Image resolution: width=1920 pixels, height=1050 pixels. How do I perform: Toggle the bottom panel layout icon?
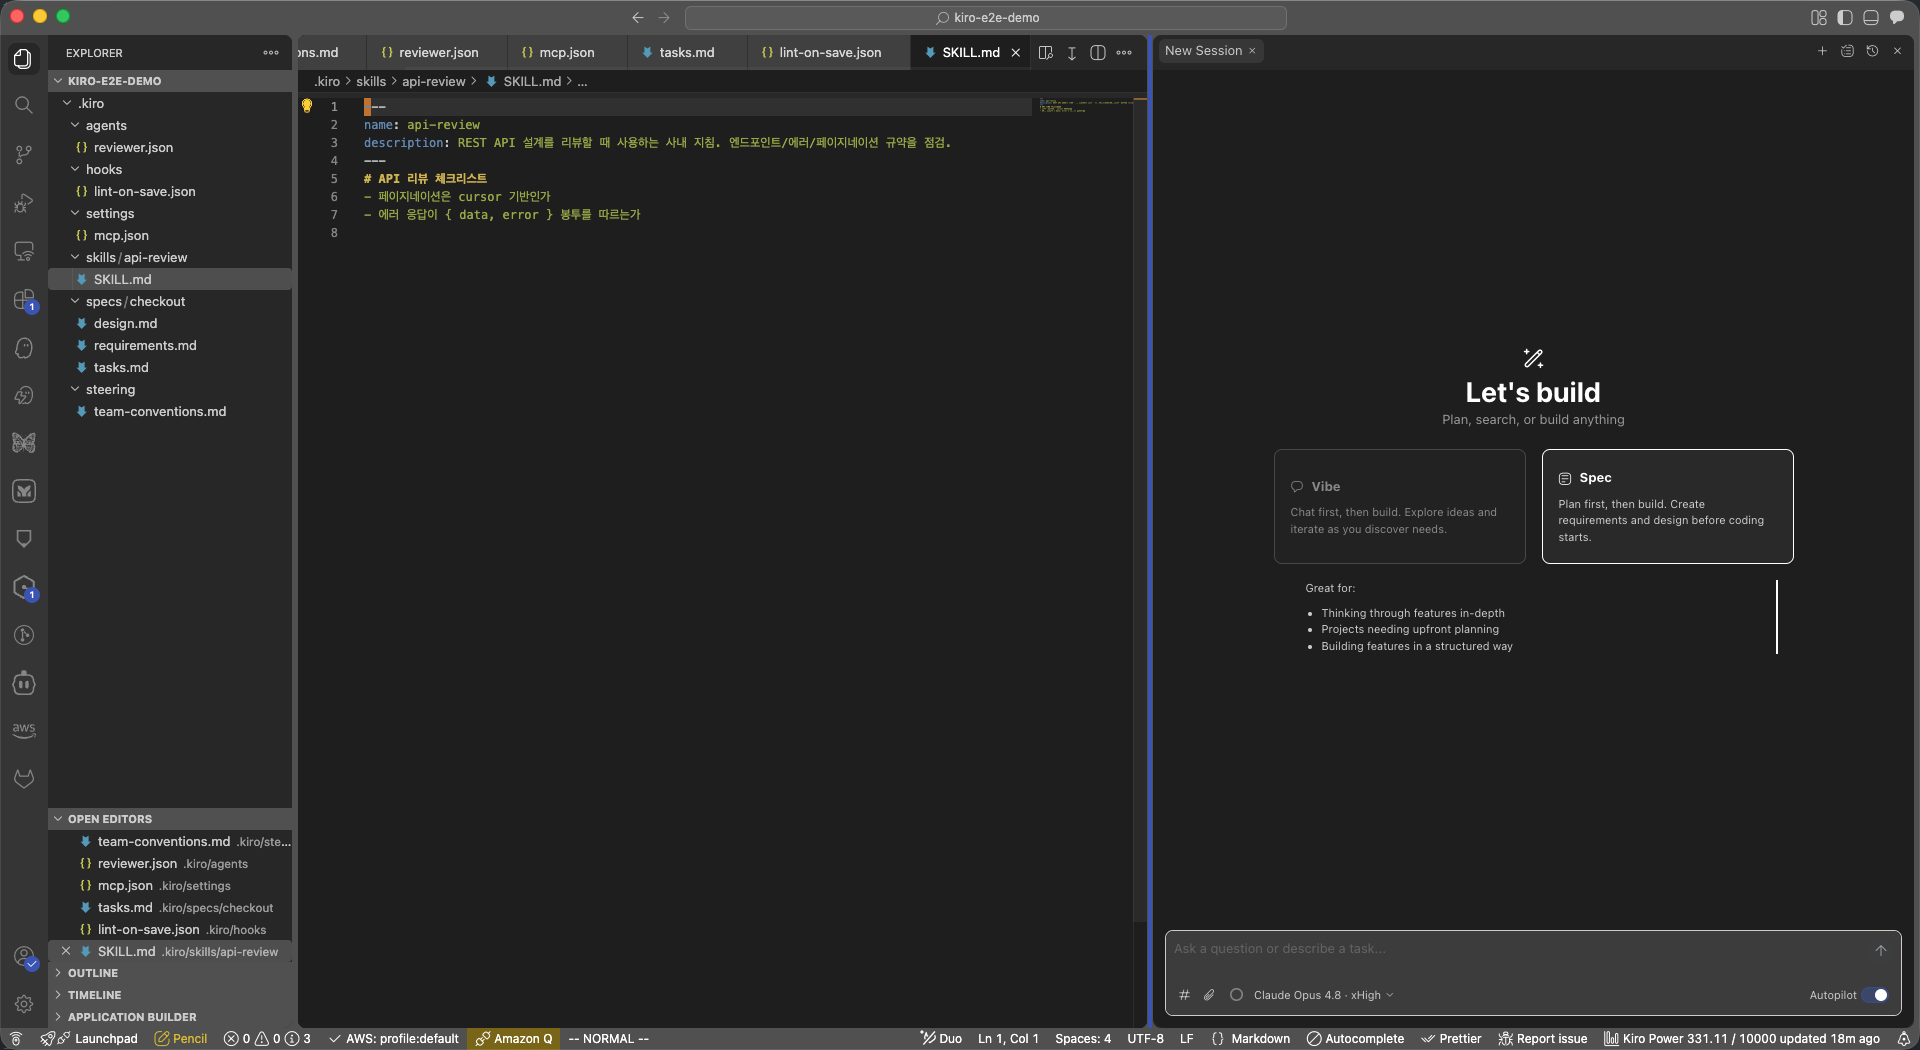[1871, 18]
